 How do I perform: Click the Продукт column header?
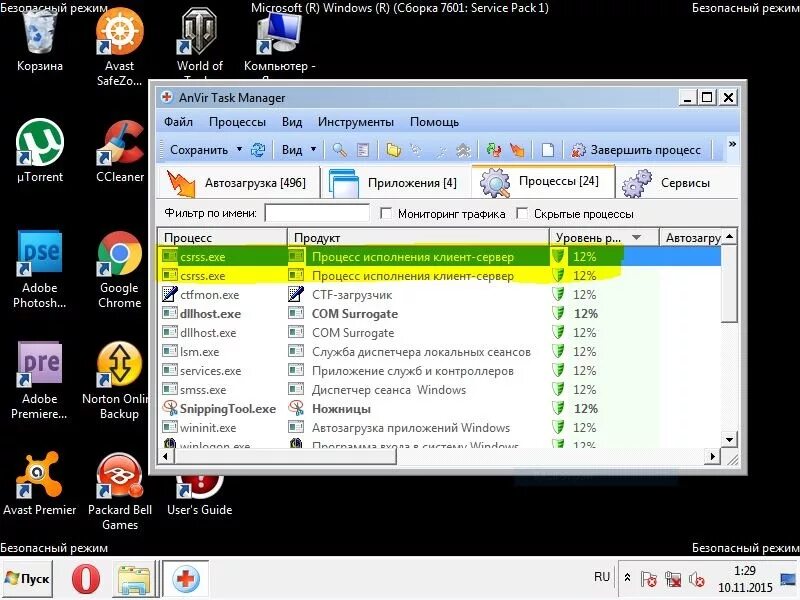(x=418, y=237)
